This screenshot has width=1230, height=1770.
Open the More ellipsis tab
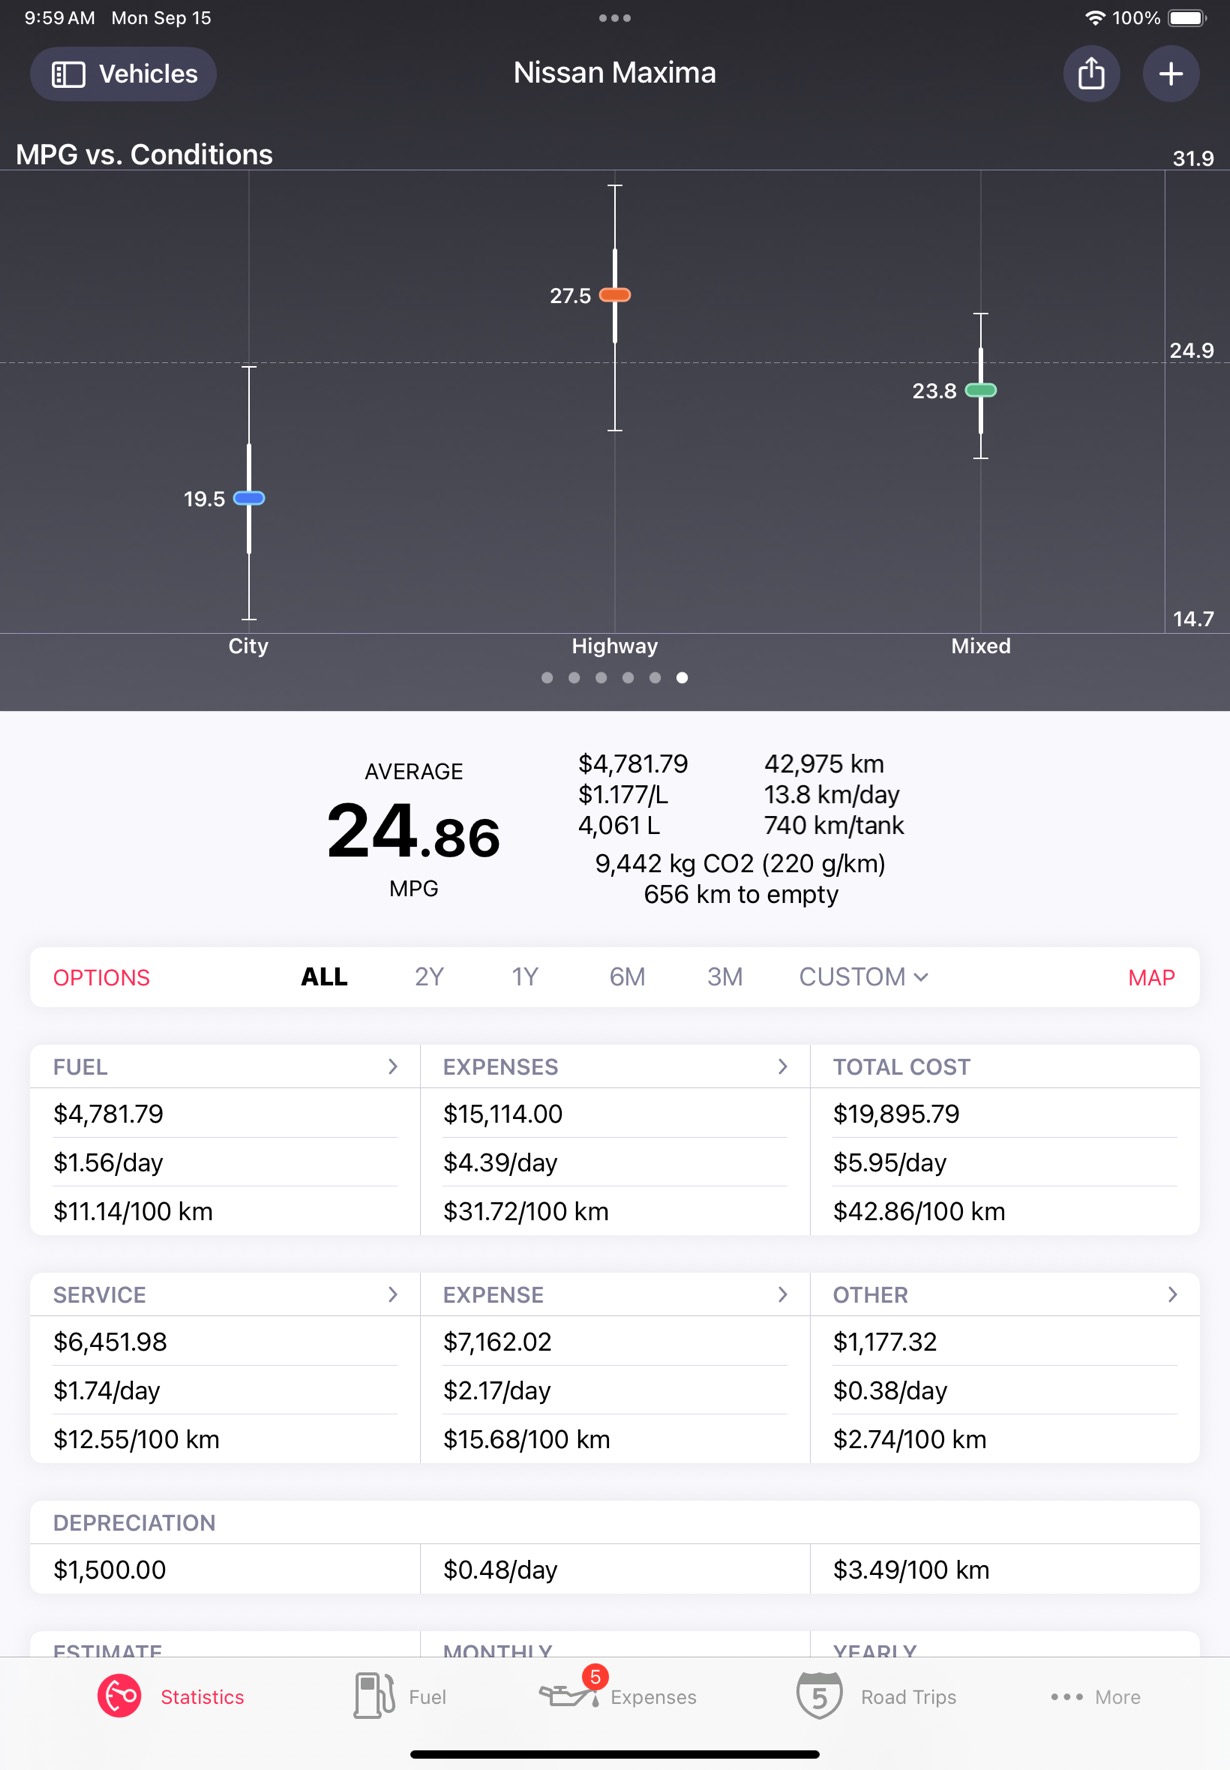click(x=1096, y=1696)
